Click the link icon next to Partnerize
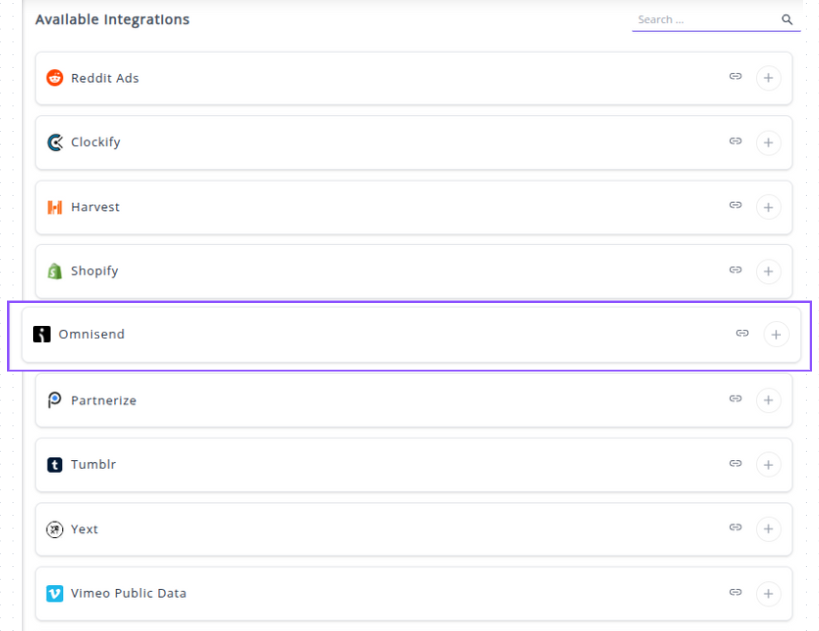819x631 pixels. [x=735, y=399]
